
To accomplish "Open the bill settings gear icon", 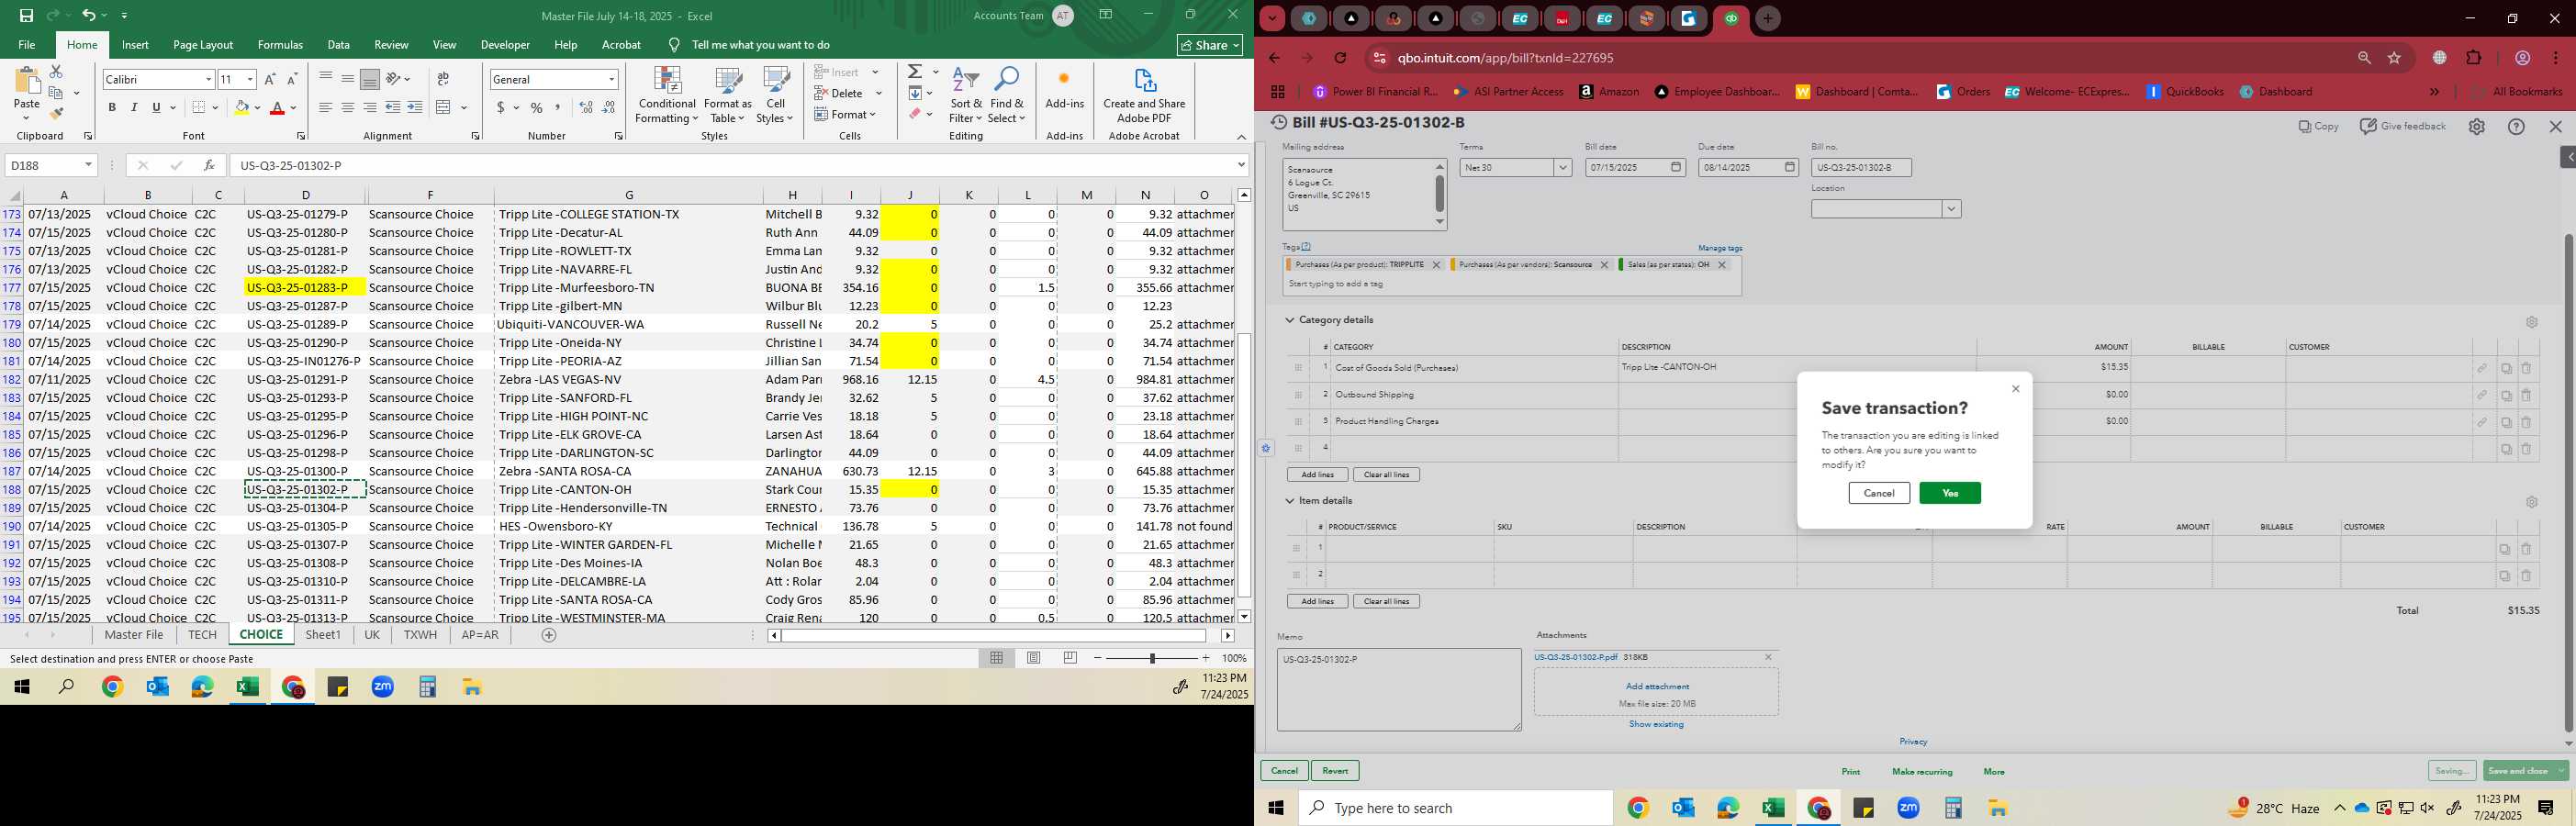I will click(2476, 127).
